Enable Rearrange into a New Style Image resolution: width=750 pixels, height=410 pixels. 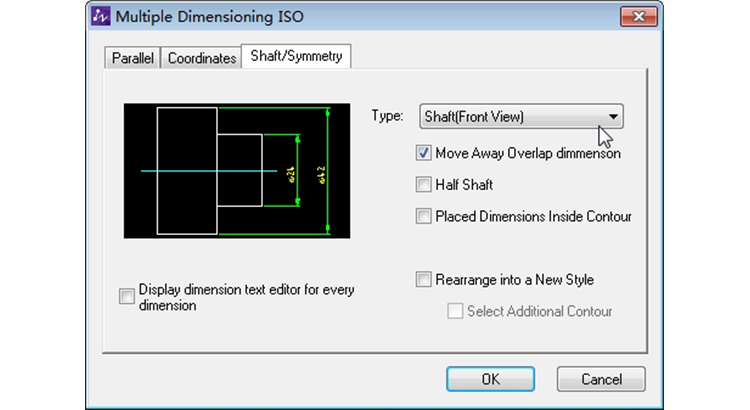424,280
